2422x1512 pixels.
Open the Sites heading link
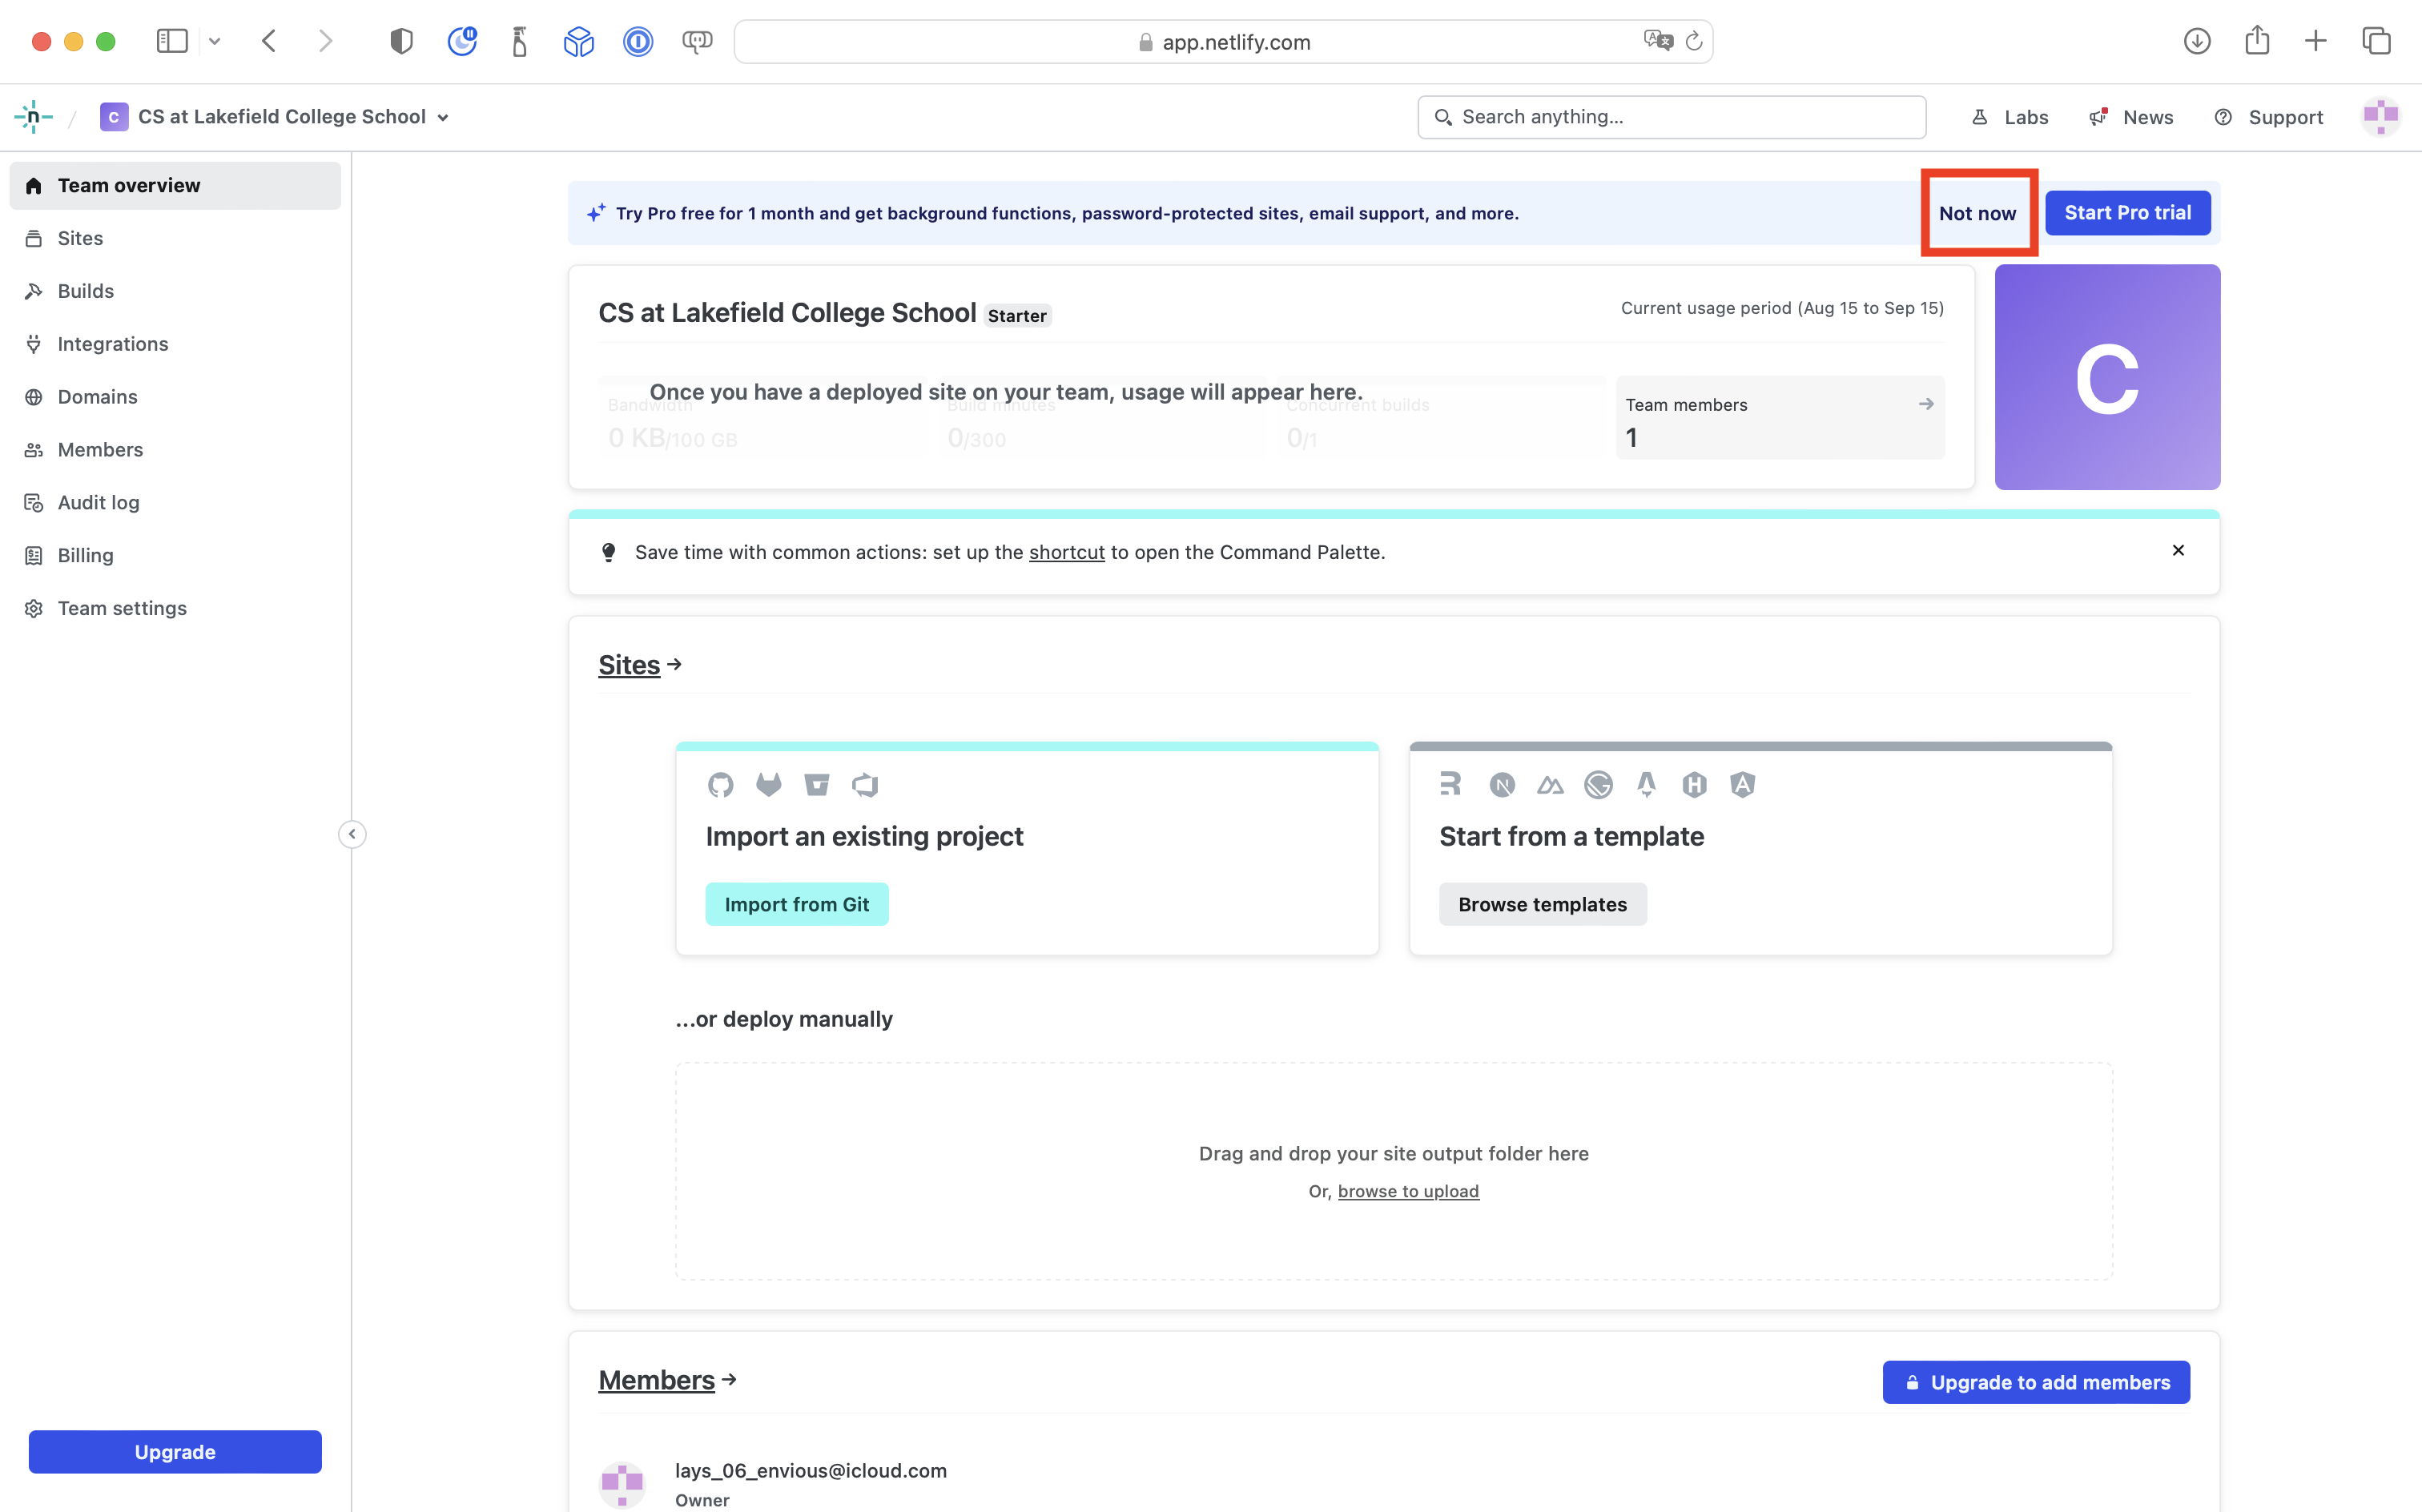click(629, 665)
